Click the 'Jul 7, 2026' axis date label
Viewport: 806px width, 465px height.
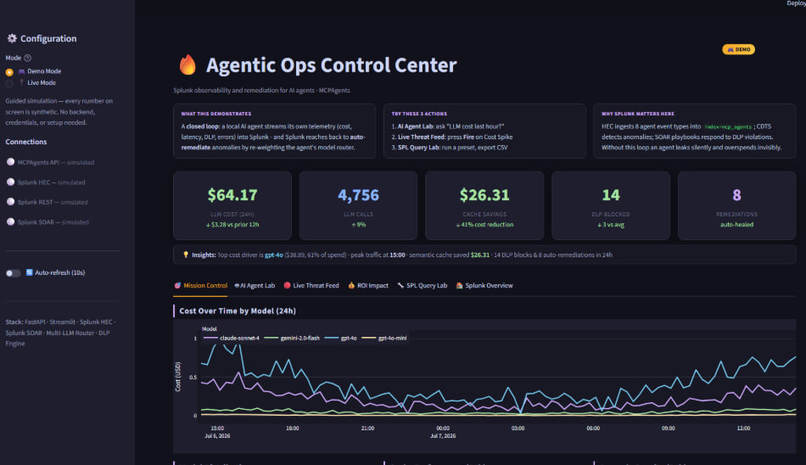point(443,436)
